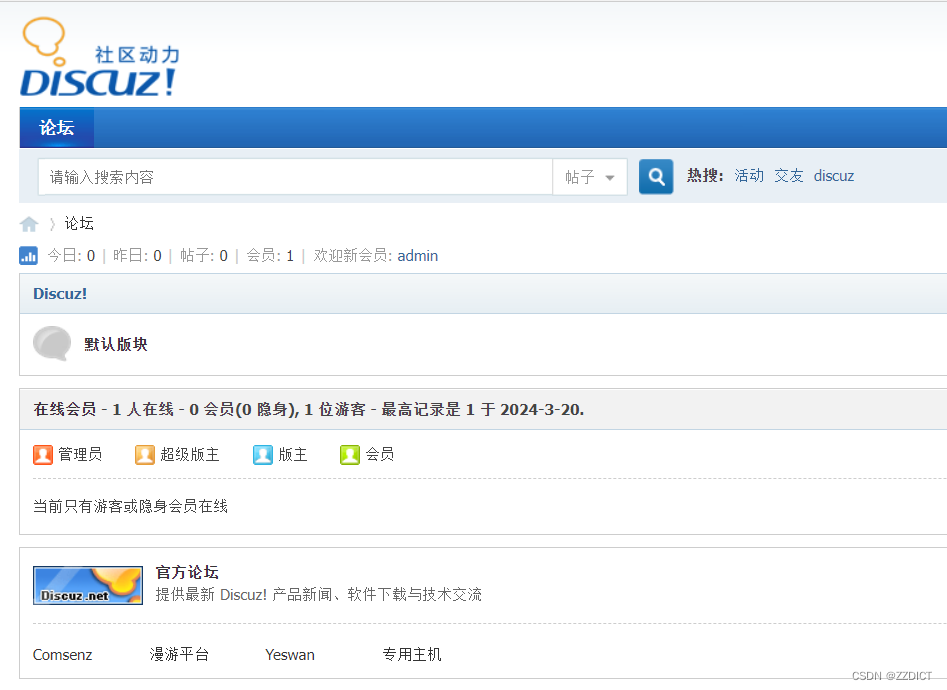Image resolution: width=947 pixels, height=690 pixels.
Task: Click the 帖子: 0 statistic text
Action: pyautogui.click(x=204, y=256)
